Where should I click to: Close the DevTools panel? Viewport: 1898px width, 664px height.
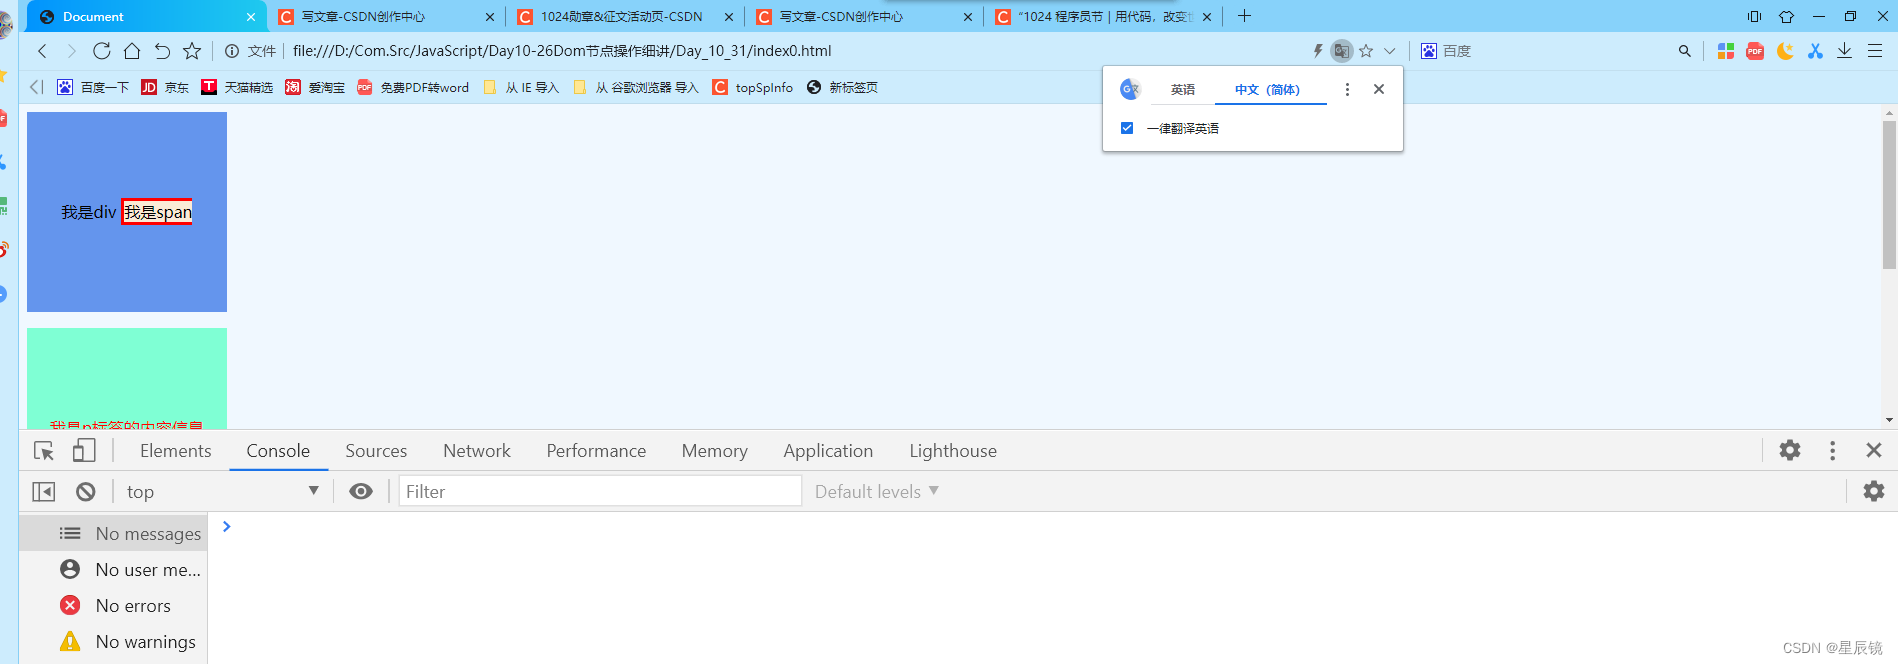point(1874,451)
